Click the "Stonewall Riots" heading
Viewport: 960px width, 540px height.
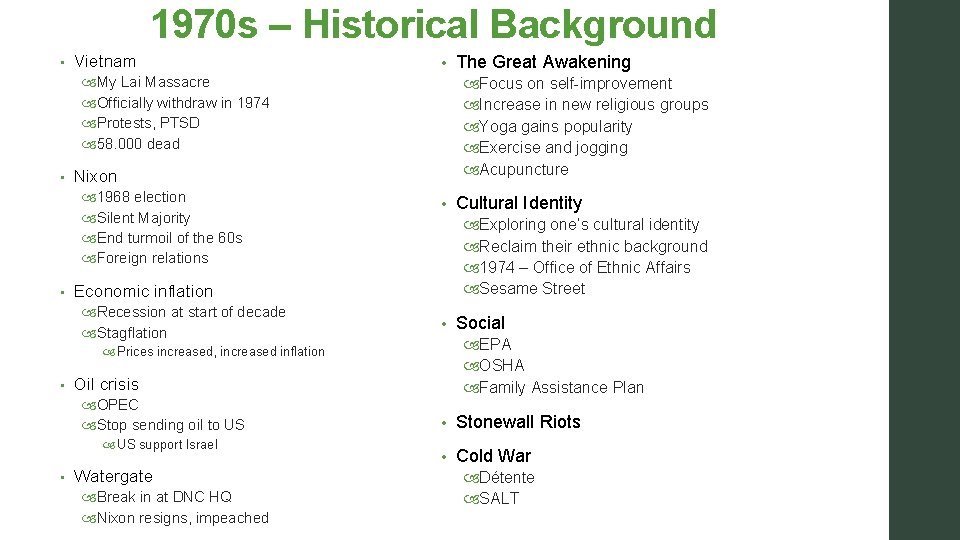click(518, 422)
